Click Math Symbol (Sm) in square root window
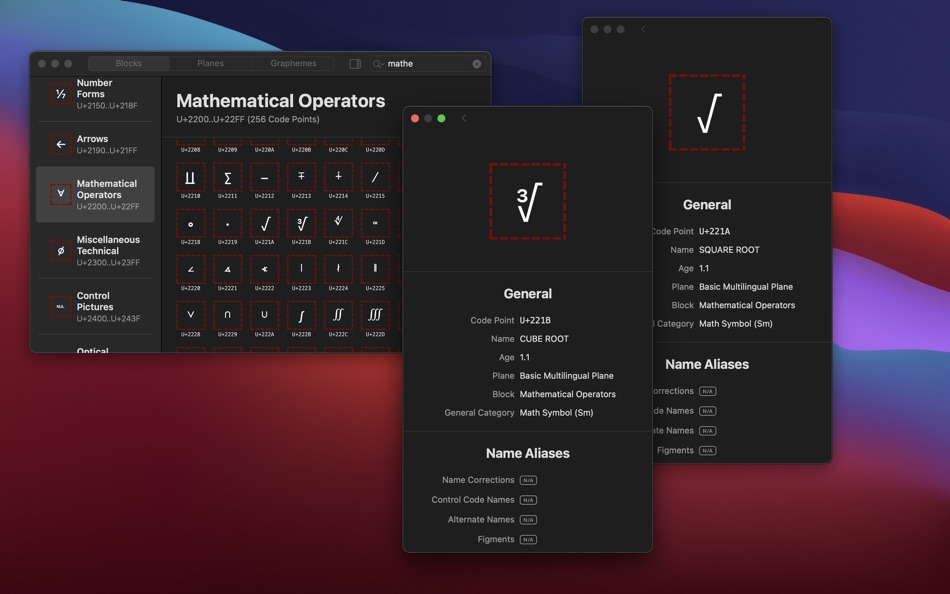This screenshot has height=594, width=950. pyautogui.click(x=736, y=324)
